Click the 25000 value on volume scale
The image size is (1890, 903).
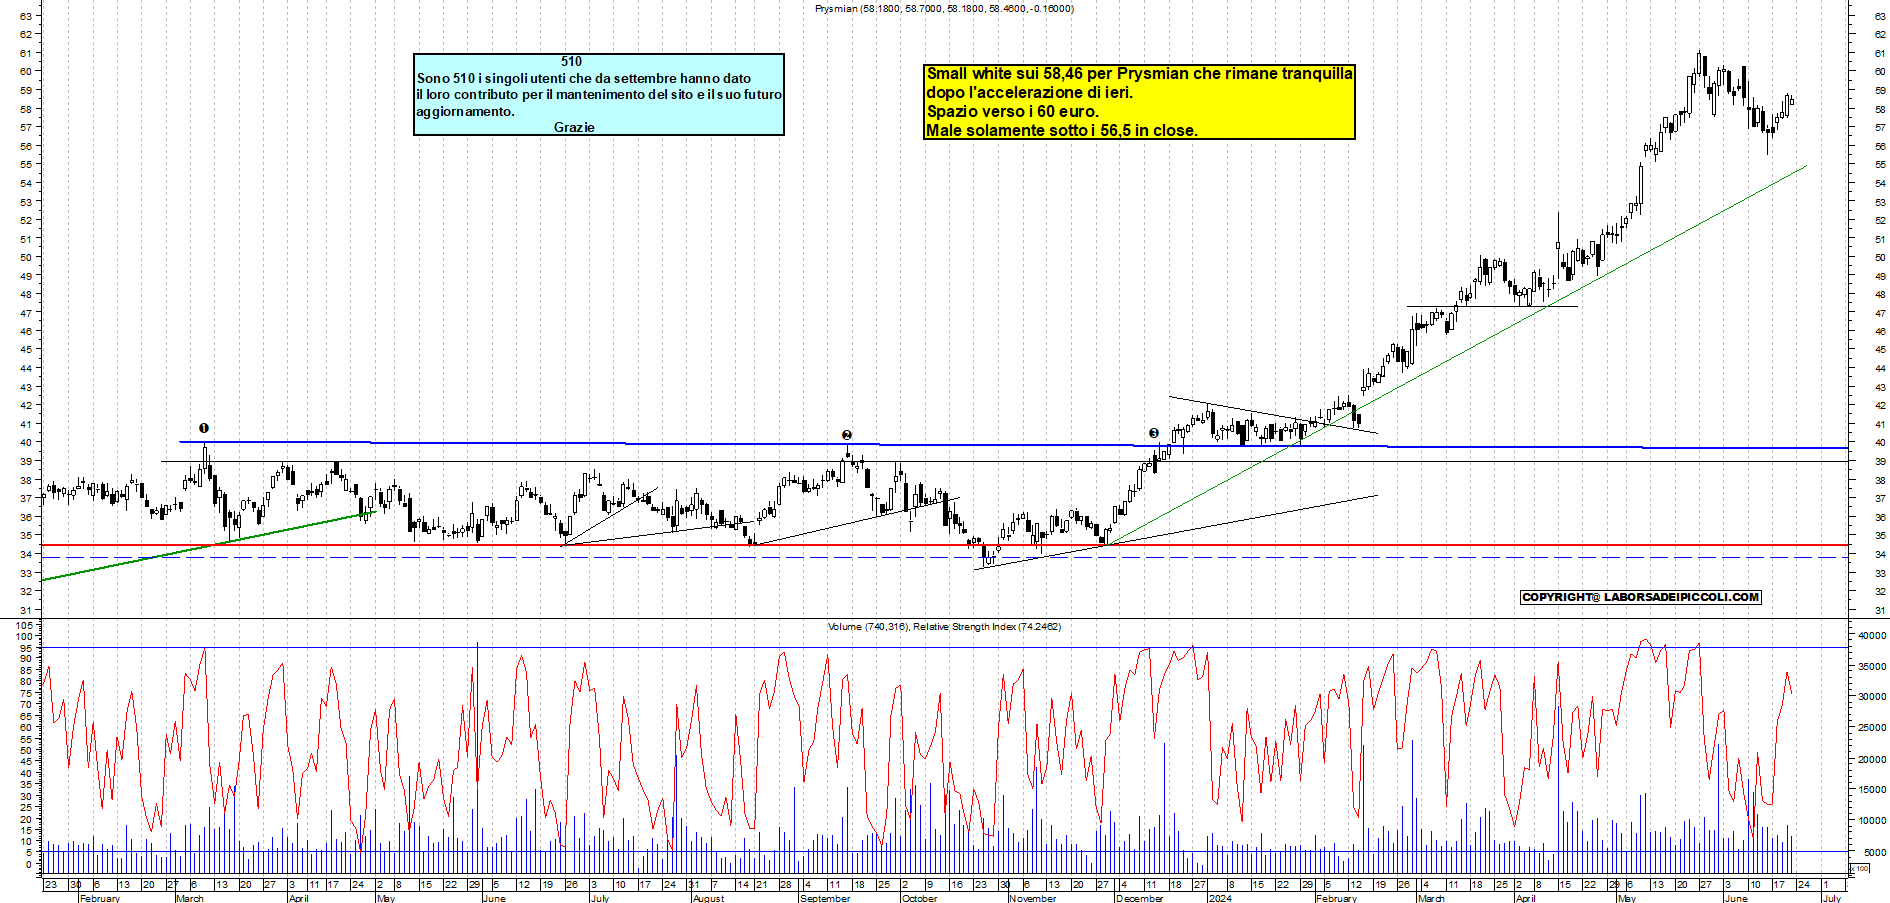pyautogui.click(x=1872, y=728)
